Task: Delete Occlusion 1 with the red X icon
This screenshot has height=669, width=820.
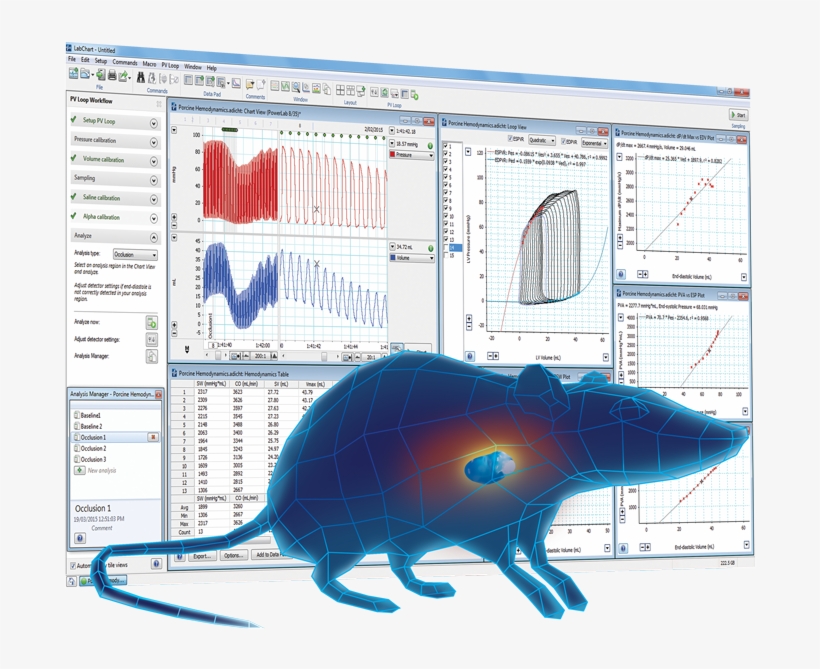Action: [153, 437]
